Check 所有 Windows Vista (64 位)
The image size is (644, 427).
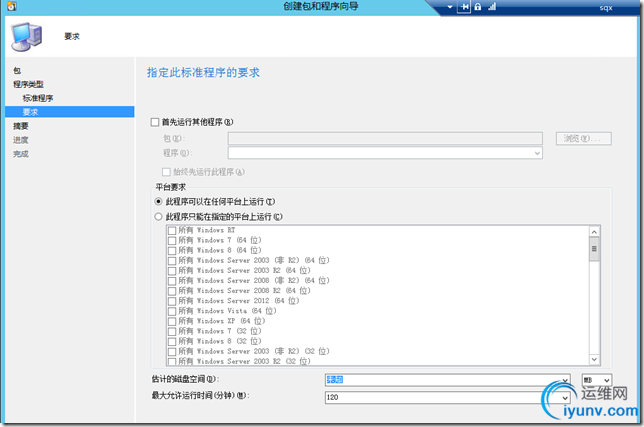[172, 311]
